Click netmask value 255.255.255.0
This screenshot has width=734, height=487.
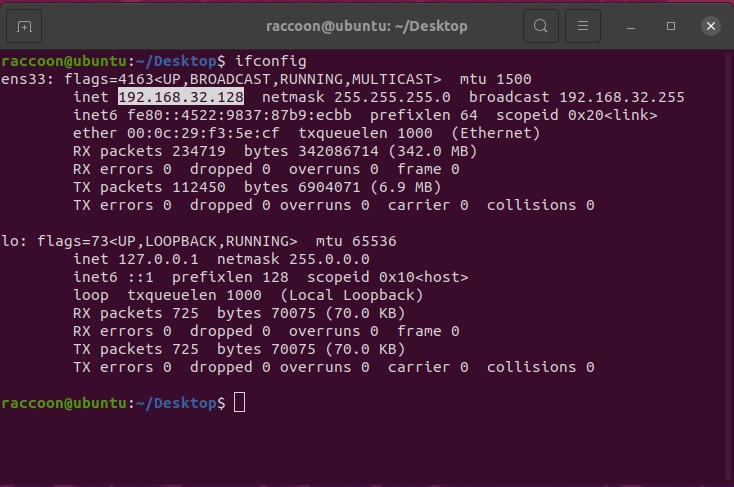click(392, 97)
